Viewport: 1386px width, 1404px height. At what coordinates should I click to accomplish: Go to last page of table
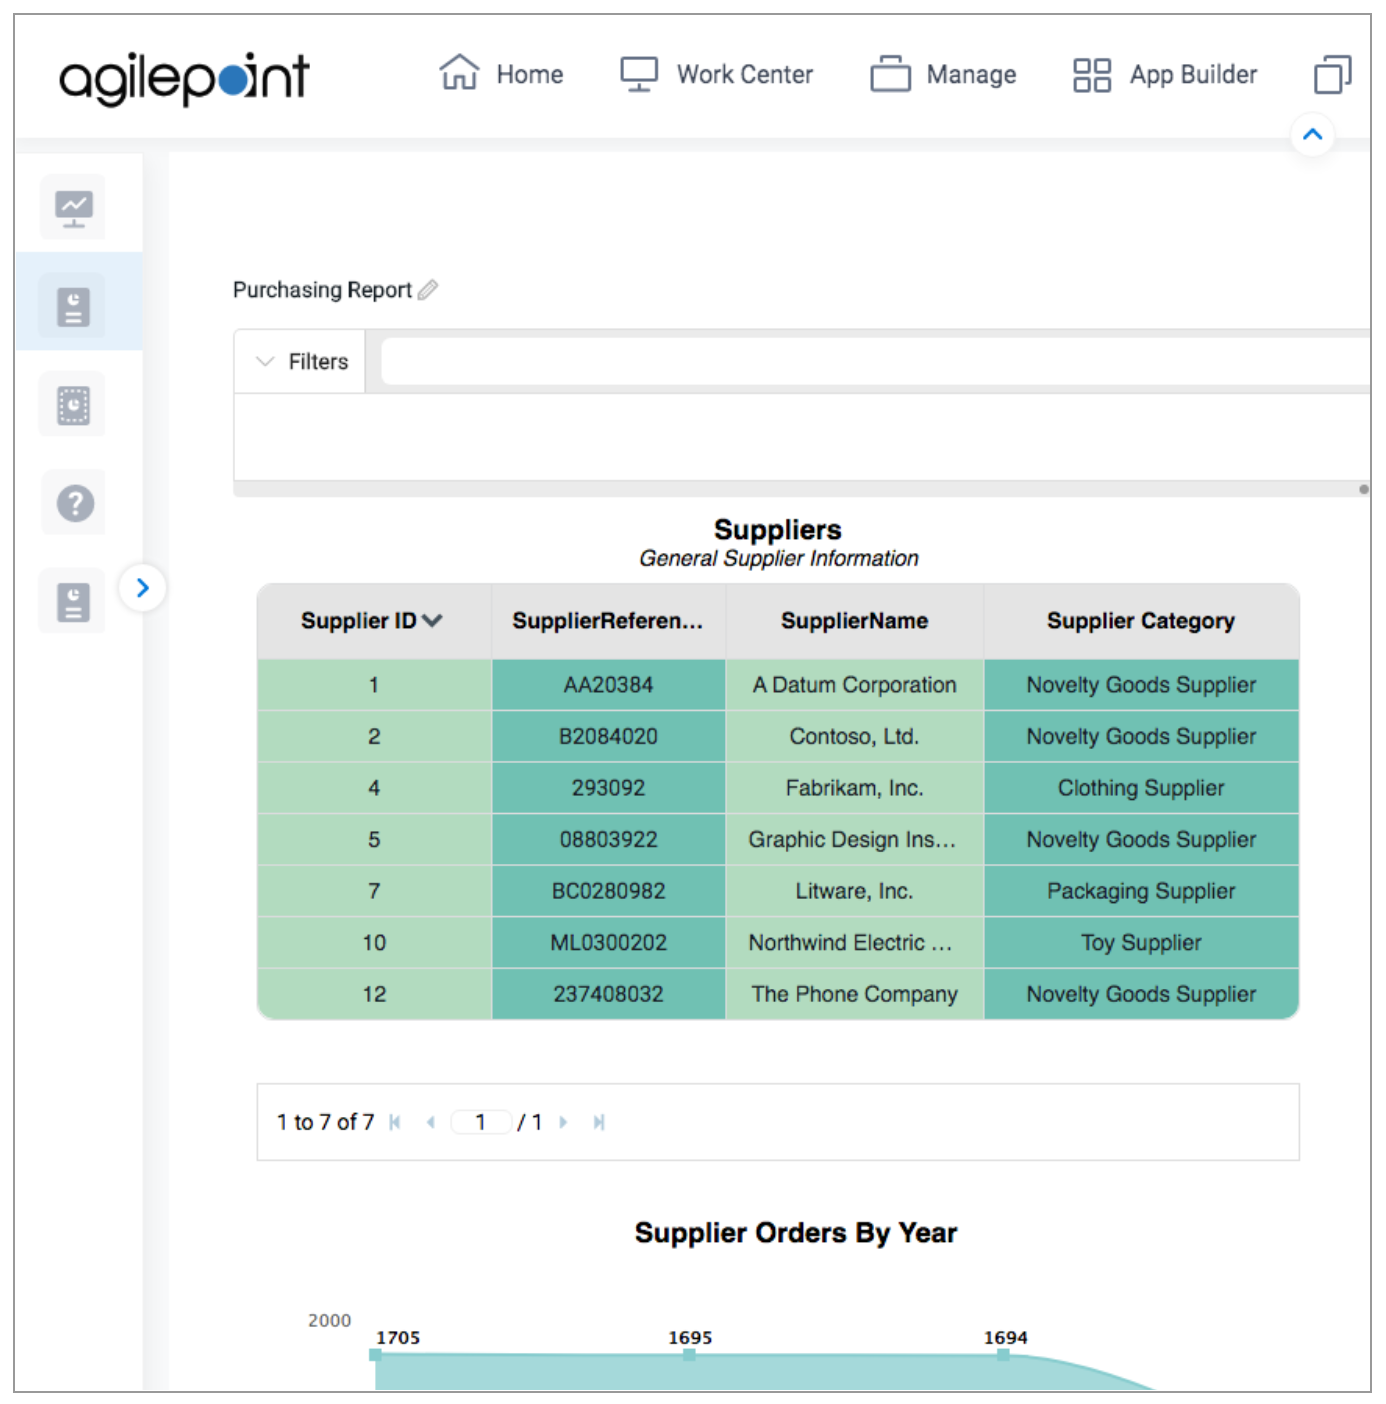pyautogui.click(x=598, y=1122)
